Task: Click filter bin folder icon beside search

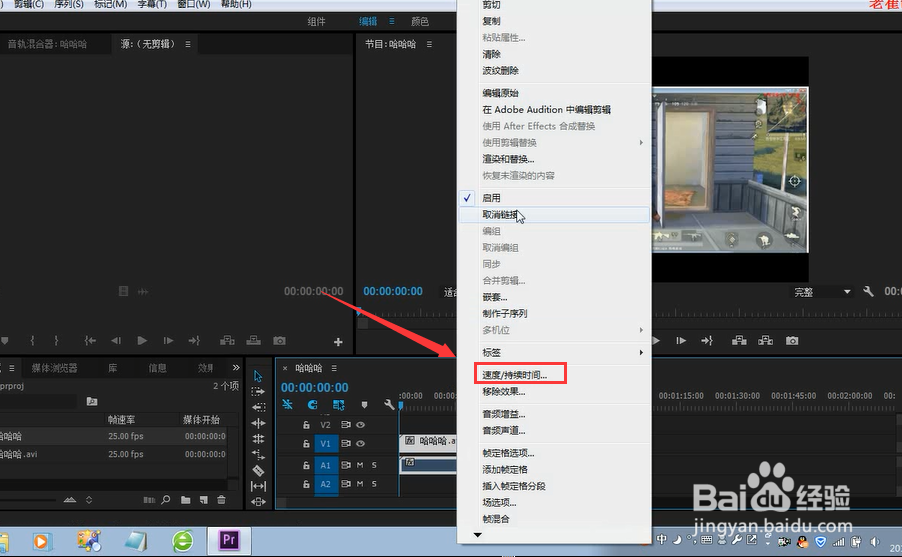Action: click(92, 401)
